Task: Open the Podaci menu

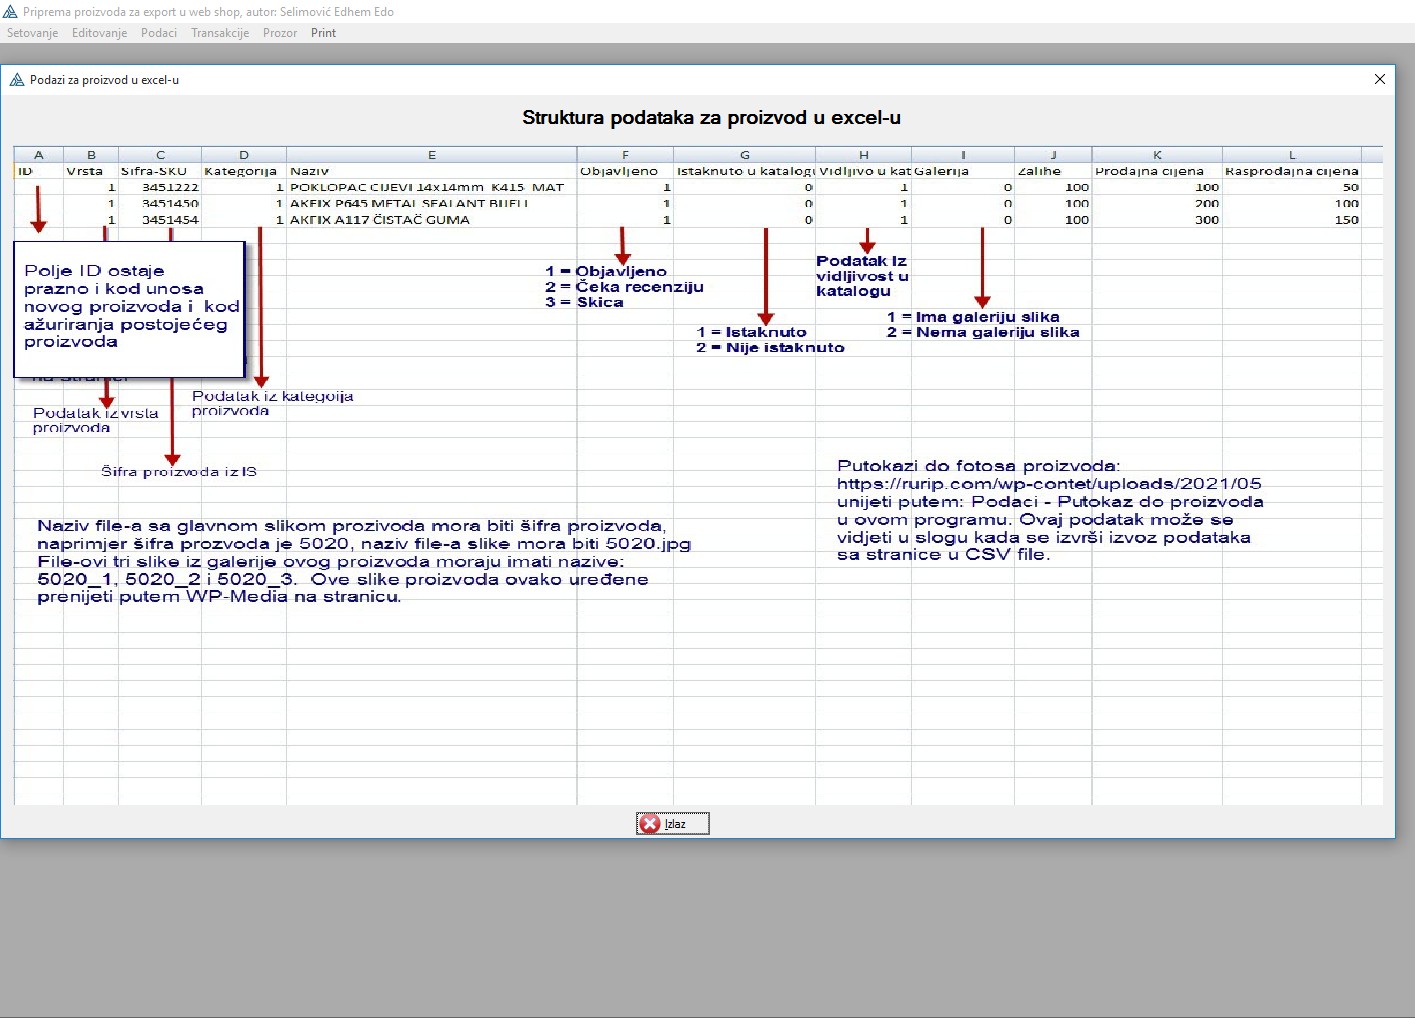Action: pyautogui.click(x=158, y=33)
